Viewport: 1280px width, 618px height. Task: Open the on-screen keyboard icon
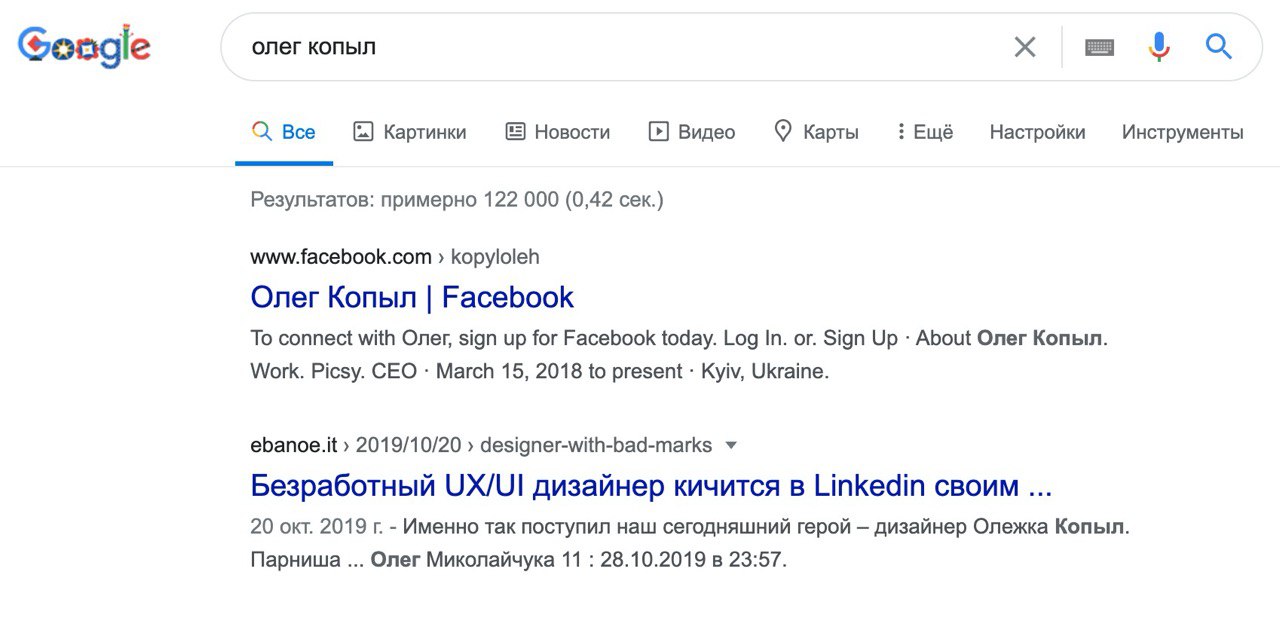pos(1099,47)
